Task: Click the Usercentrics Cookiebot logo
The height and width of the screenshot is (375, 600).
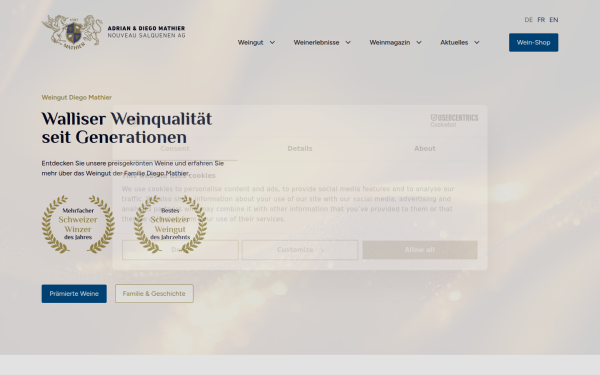Action: (x=454, y=121)
